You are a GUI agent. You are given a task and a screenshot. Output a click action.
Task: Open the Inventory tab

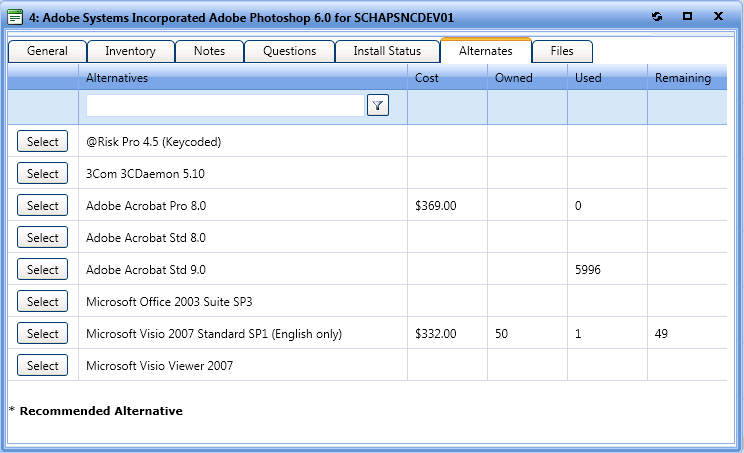click(131, 51)
